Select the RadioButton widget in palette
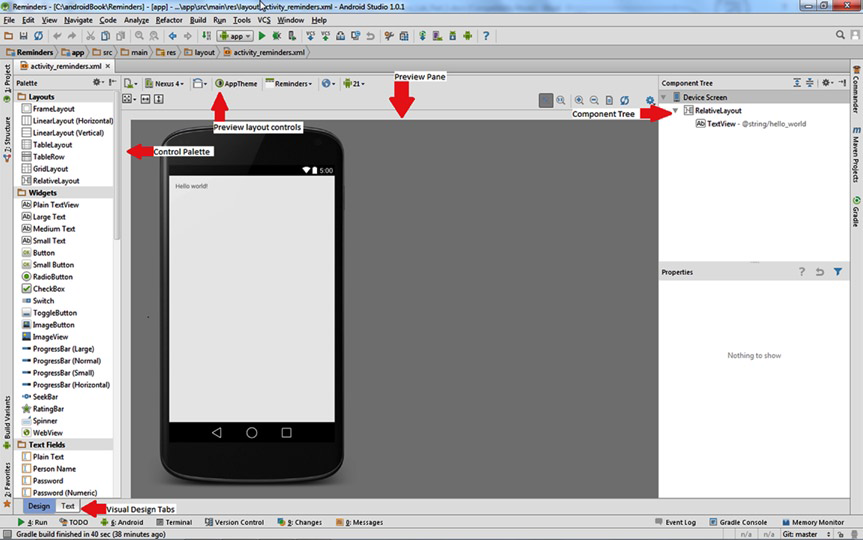 52,277
